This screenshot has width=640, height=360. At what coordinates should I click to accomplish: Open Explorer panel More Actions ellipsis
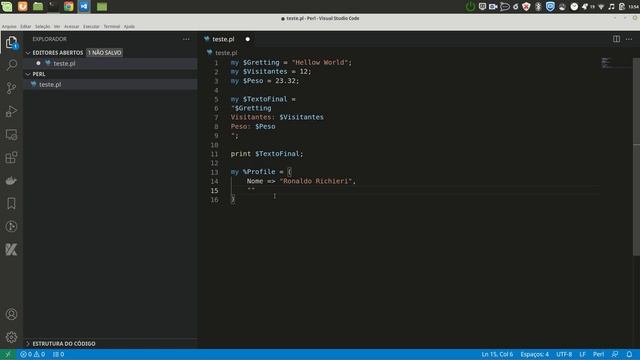click(186, 39)
